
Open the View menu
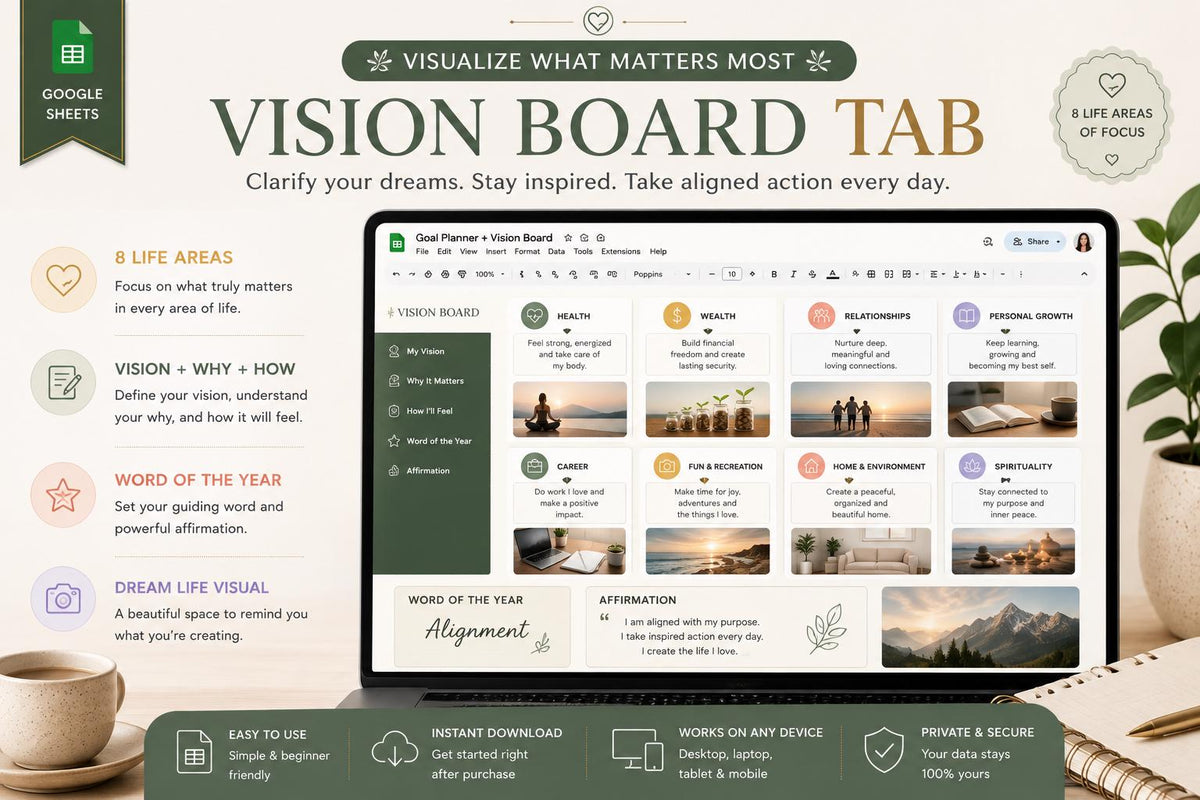[x=468, y=252]
